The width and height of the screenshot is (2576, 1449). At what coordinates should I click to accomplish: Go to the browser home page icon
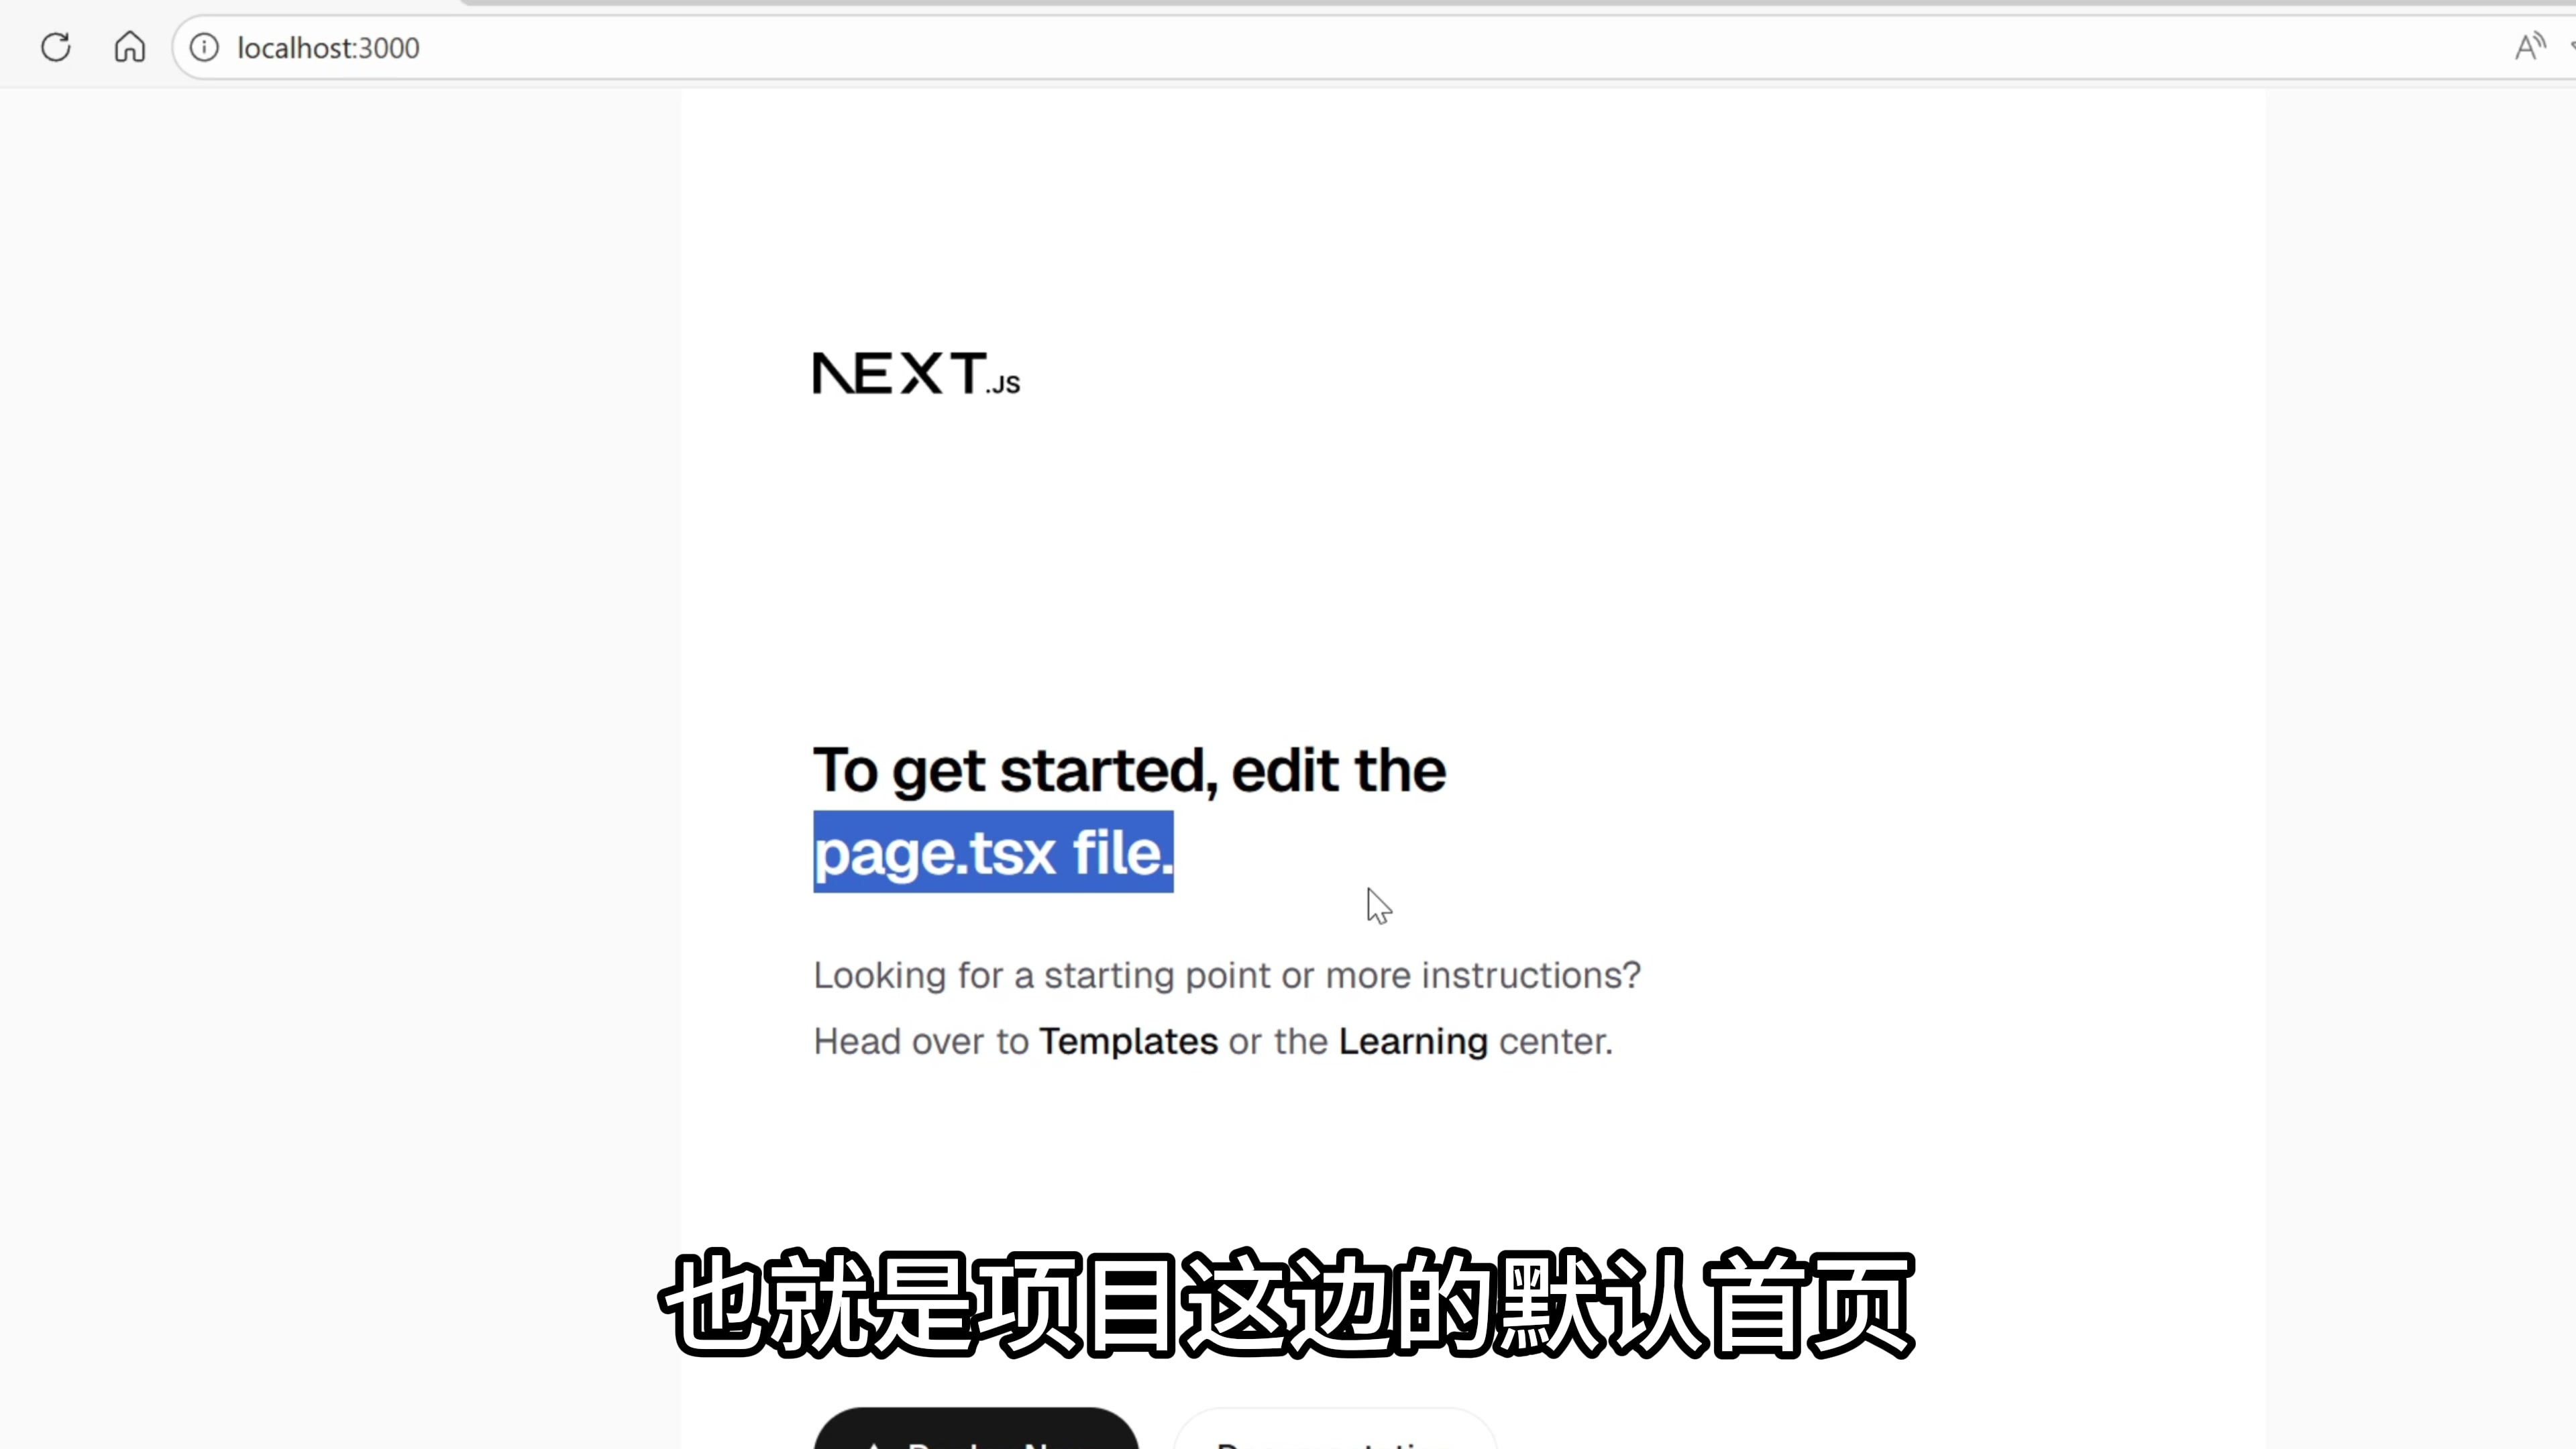130,47
